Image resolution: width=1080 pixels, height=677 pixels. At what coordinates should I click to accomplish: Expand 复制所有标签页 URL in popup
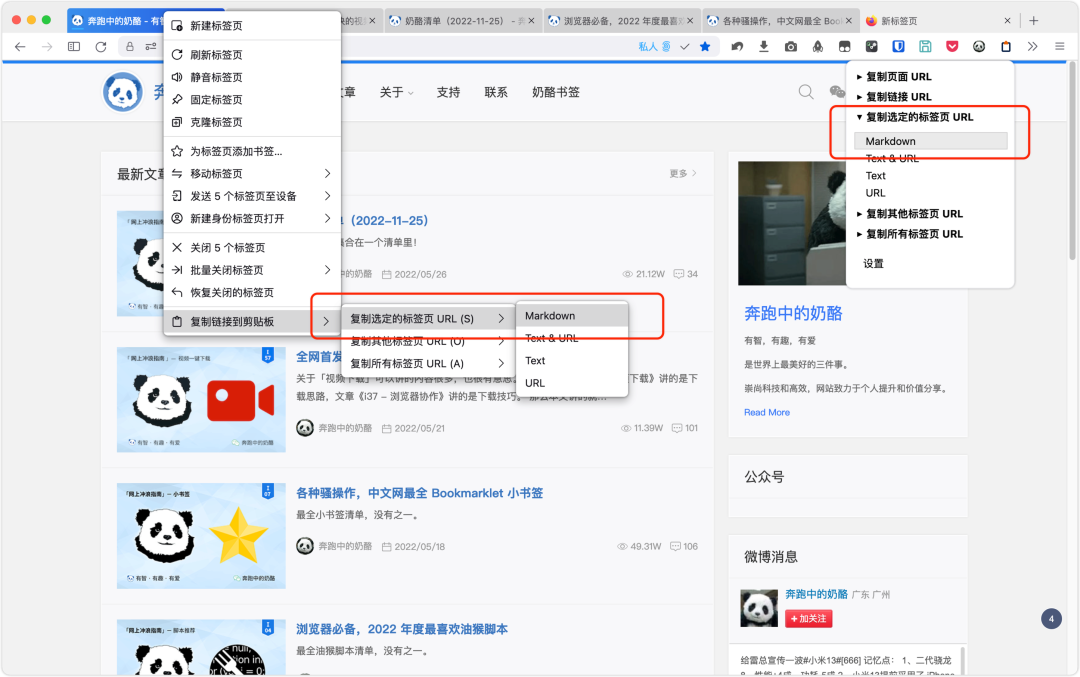tap(909, 234)
